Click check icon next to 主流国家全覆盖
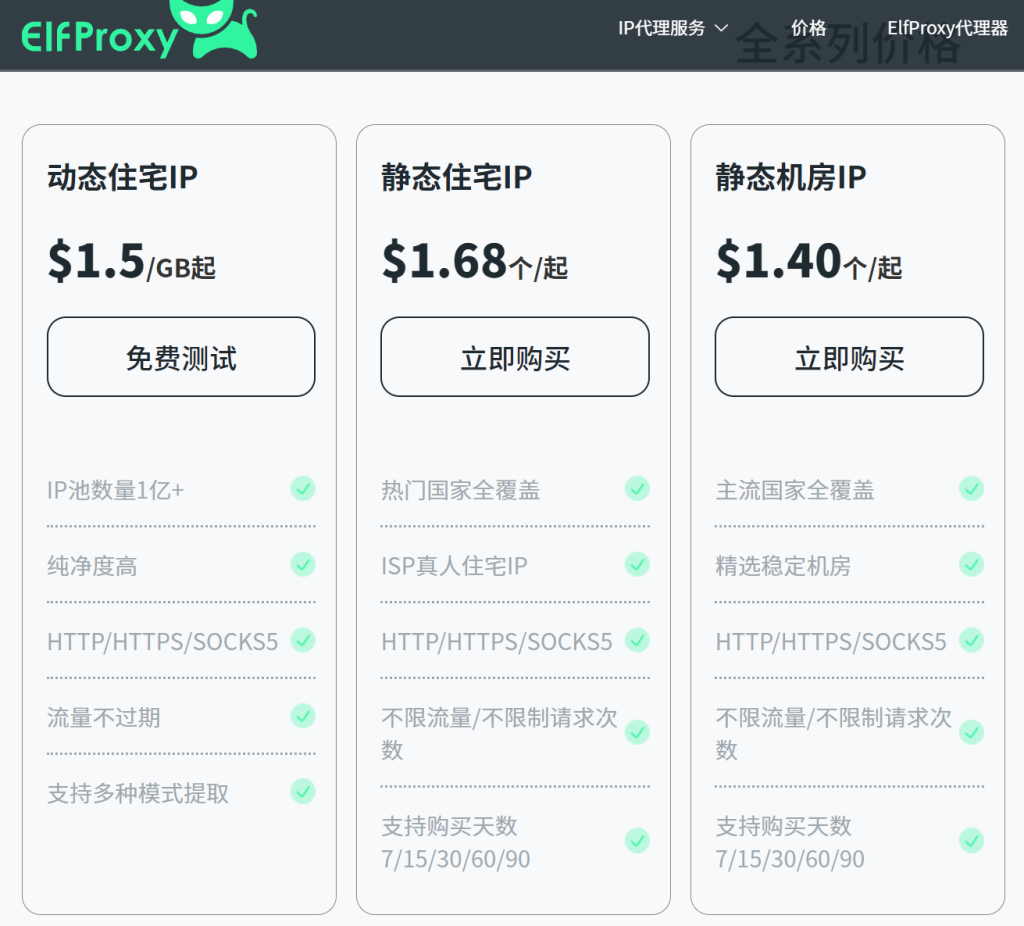The image size is (1024, 926). (x=972, y=488)
